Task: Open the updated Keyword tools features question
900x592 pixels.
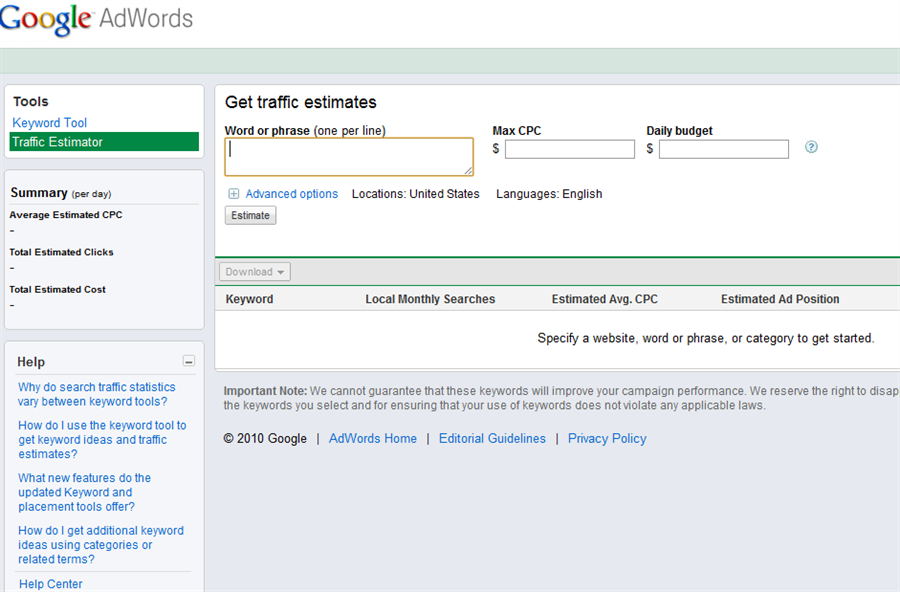Action: (84, 492)
